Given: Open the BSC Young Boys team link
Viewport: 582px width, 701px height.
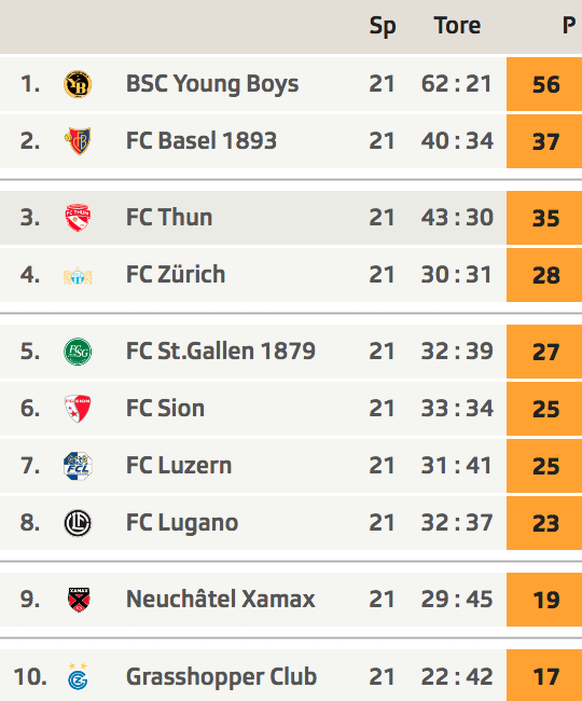Looking at the screenshot, I should [x=212, y=84].
